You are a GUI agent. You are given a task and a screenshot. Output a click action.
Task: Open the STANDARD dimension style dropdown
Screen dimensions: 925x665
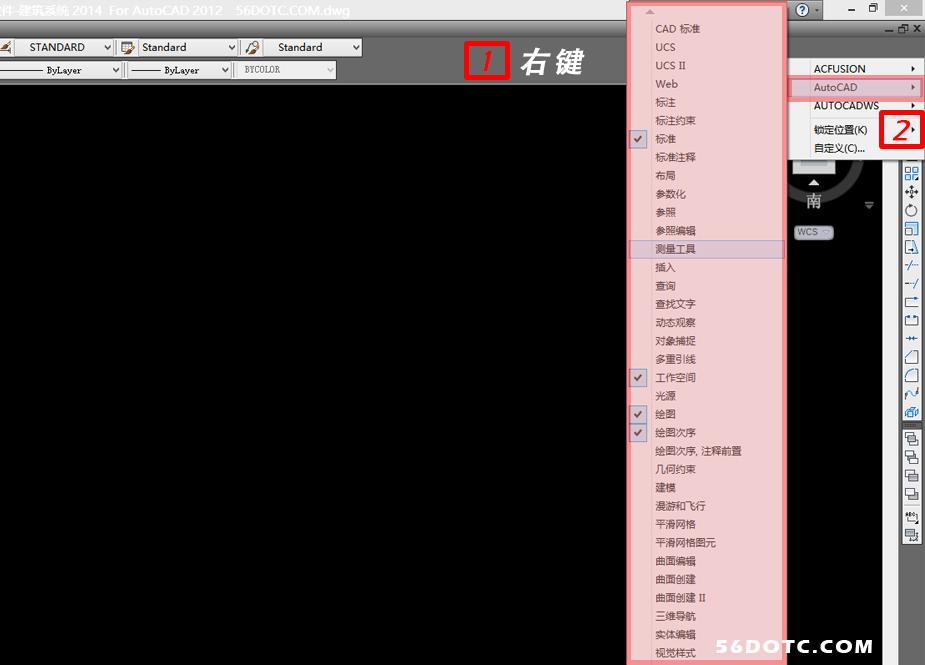coord(107,47)
